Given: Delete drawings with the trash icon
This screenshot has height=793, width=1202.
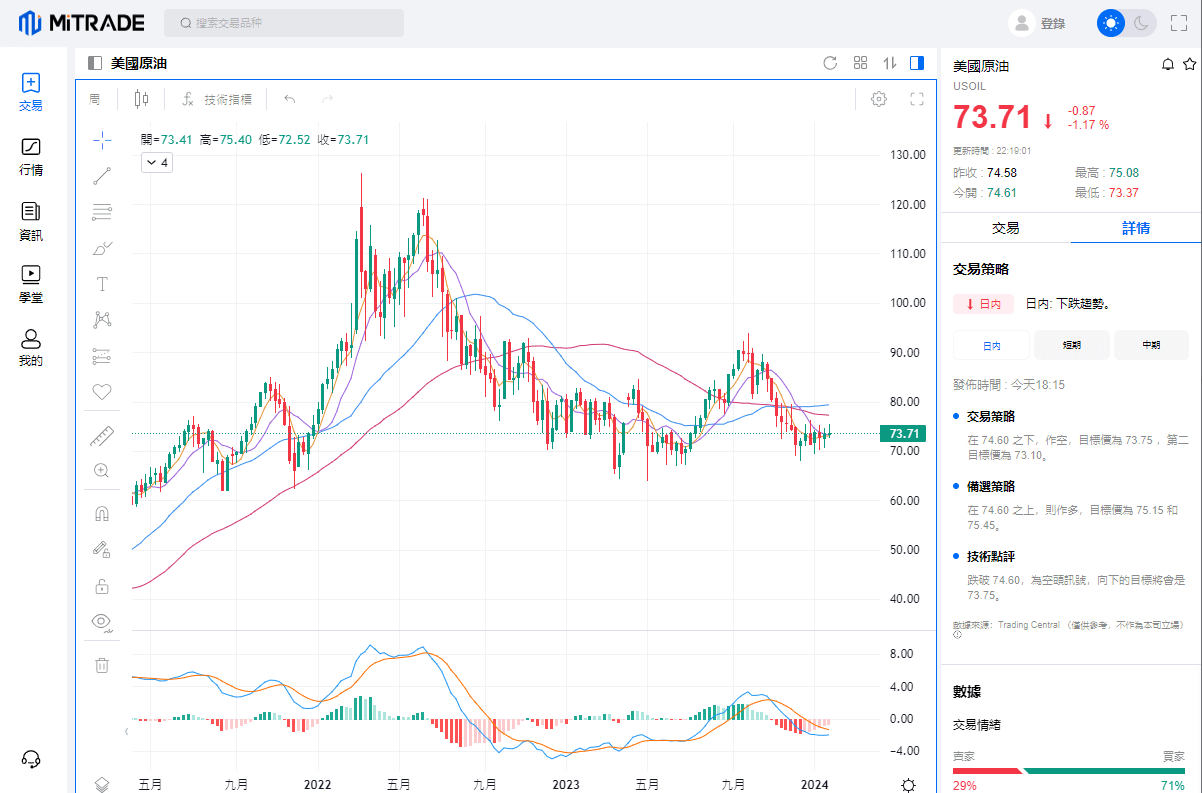Looking at the screenshot, I should (101, 665).
